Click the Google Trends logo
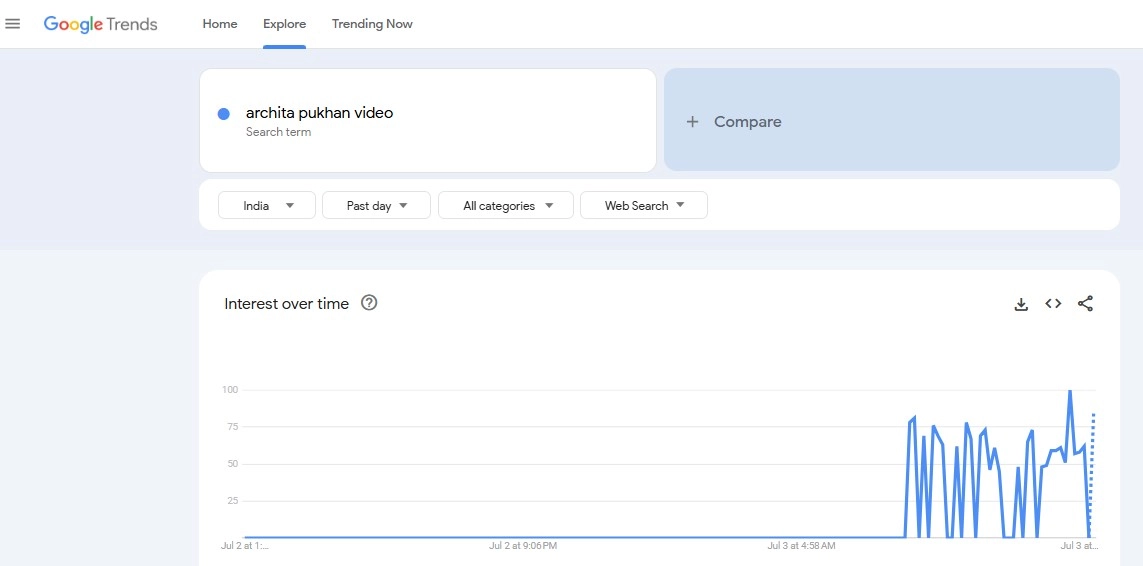Screen dimensions: 1143x566 (x=100, y=24)
